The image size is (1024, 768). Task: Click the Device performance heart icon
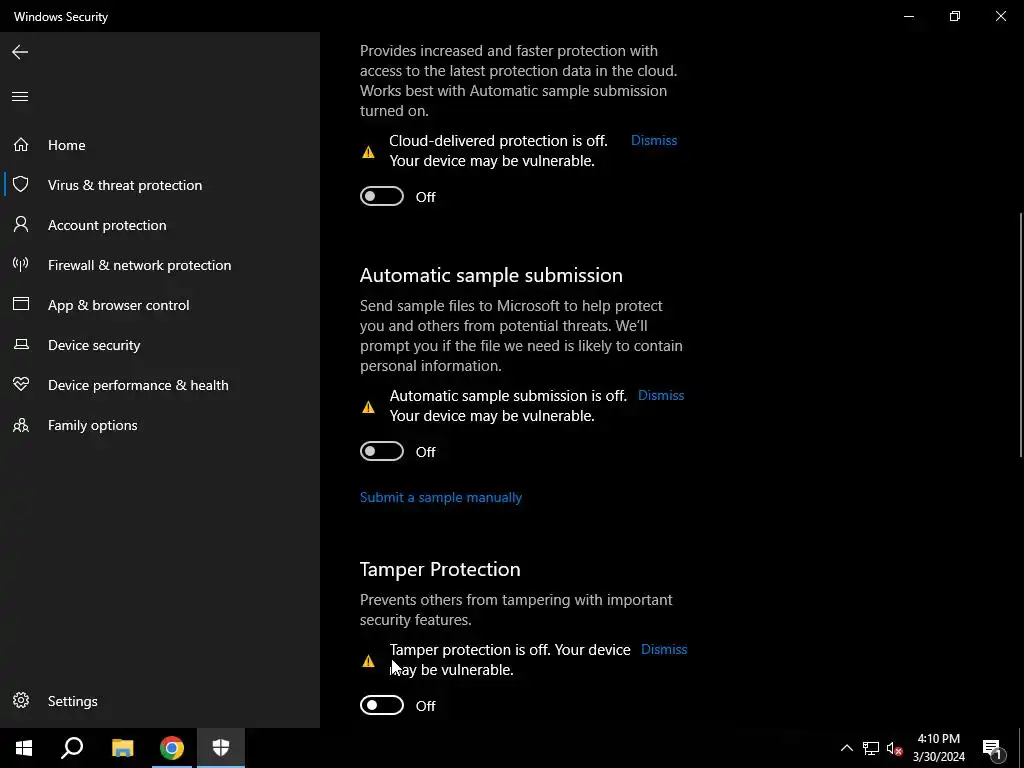[x=21, y=385]
